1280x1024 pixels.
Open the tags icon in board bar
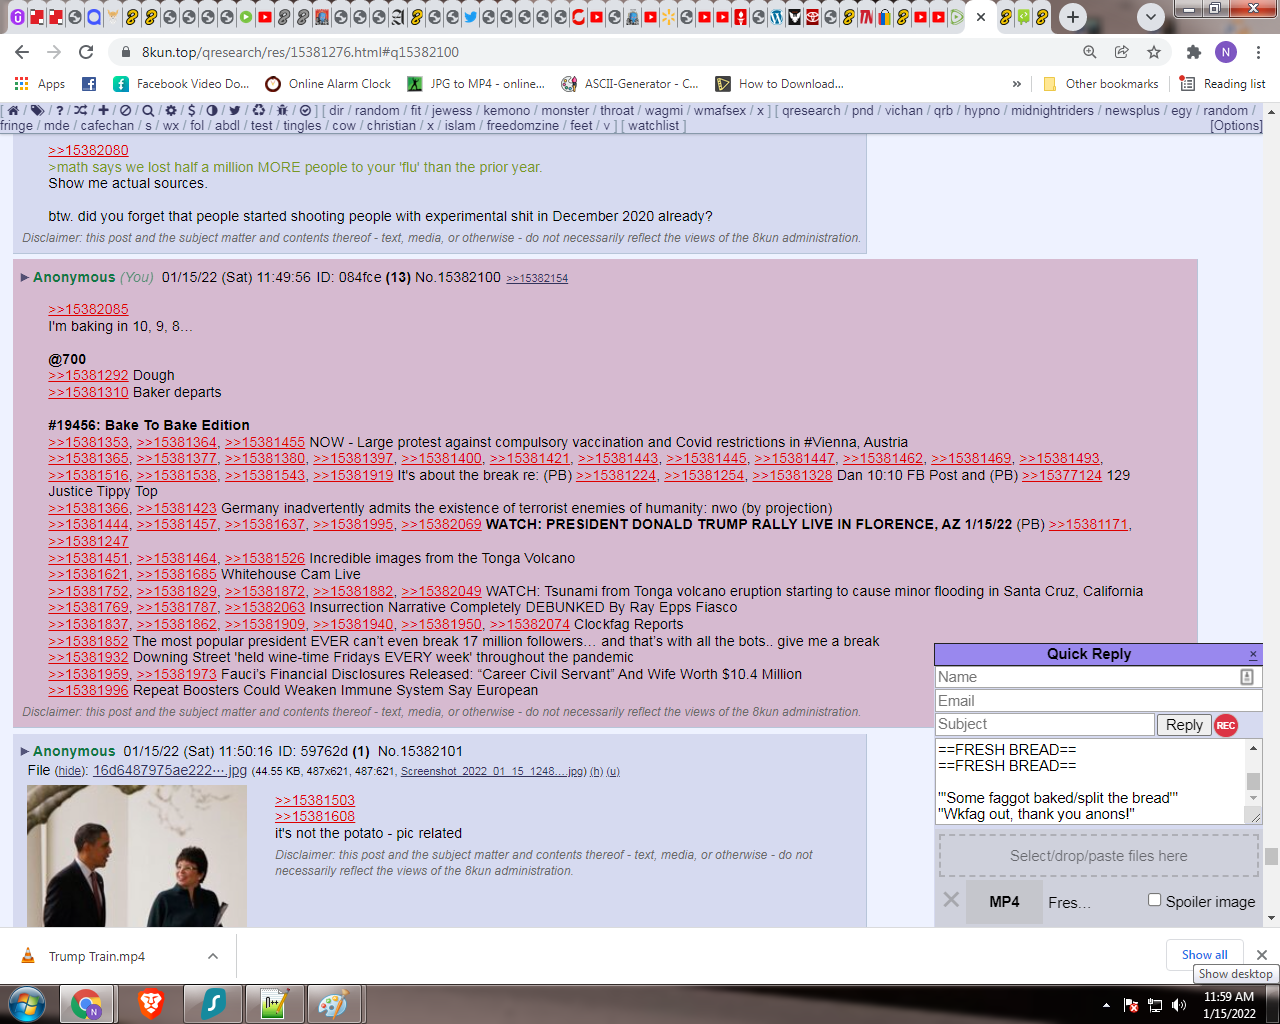[x=37, y=111]
